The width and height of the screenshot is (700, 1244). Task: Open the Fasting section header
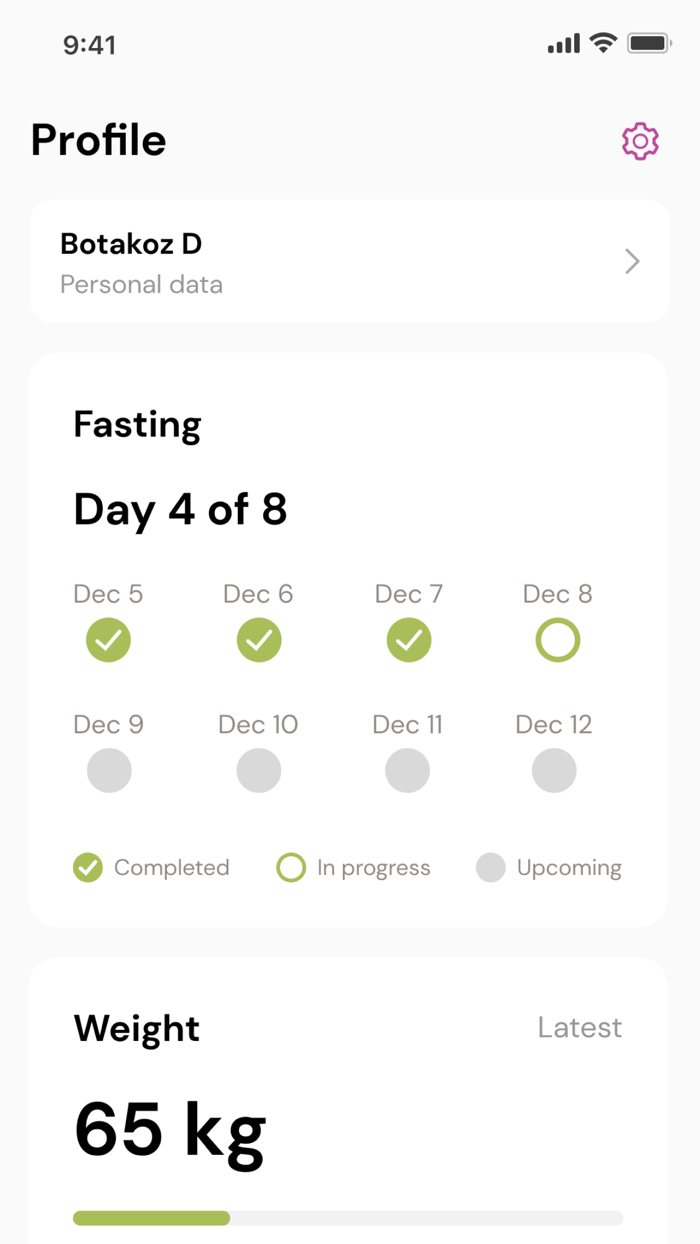tap(137, 424)
